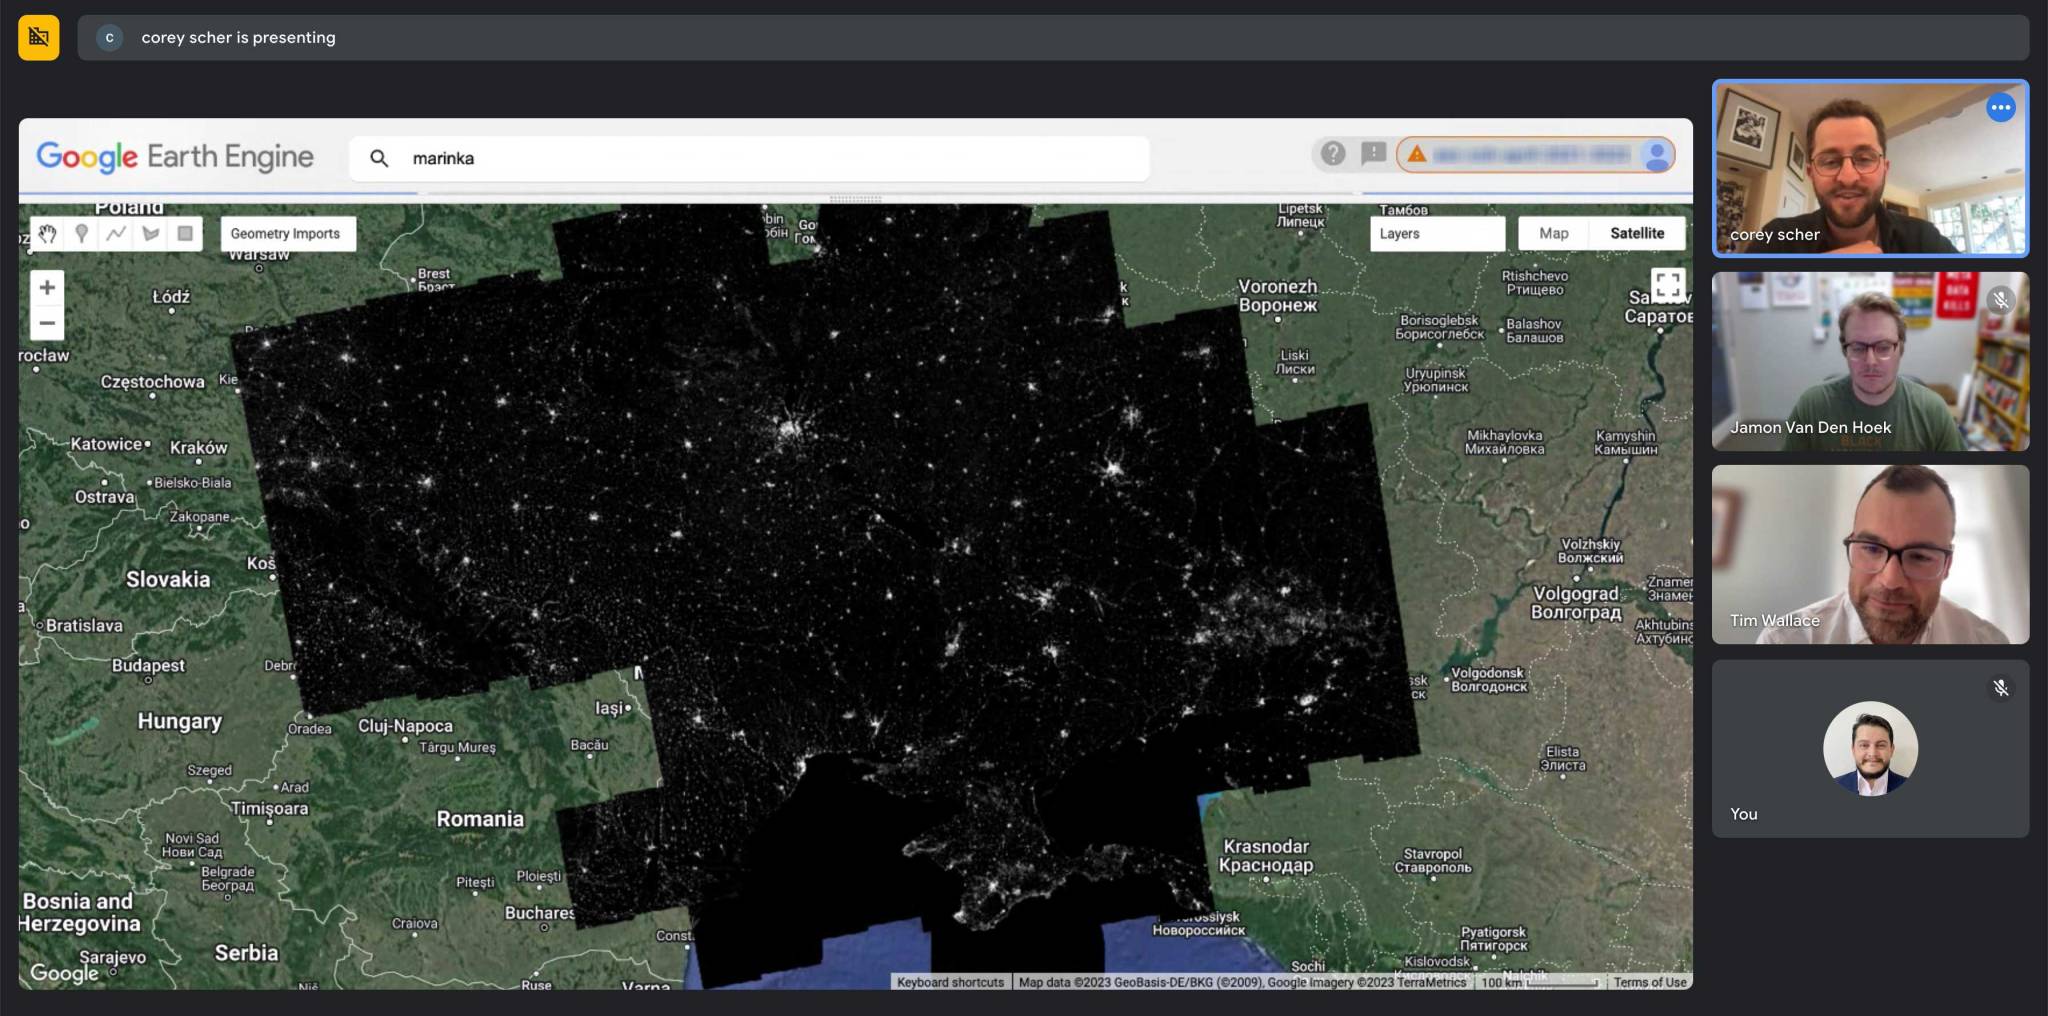Unmute Jamon Van Den Hoek's microphone icon
The image size is (2048, 1016).
[x=2000, y=300]
